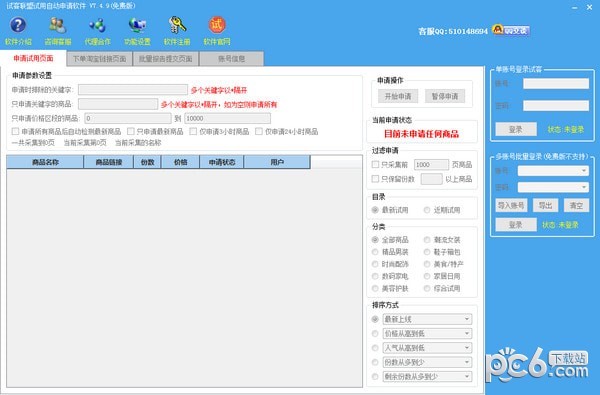Switch to the 申请试用页面 tab

[x=33, y=58]
